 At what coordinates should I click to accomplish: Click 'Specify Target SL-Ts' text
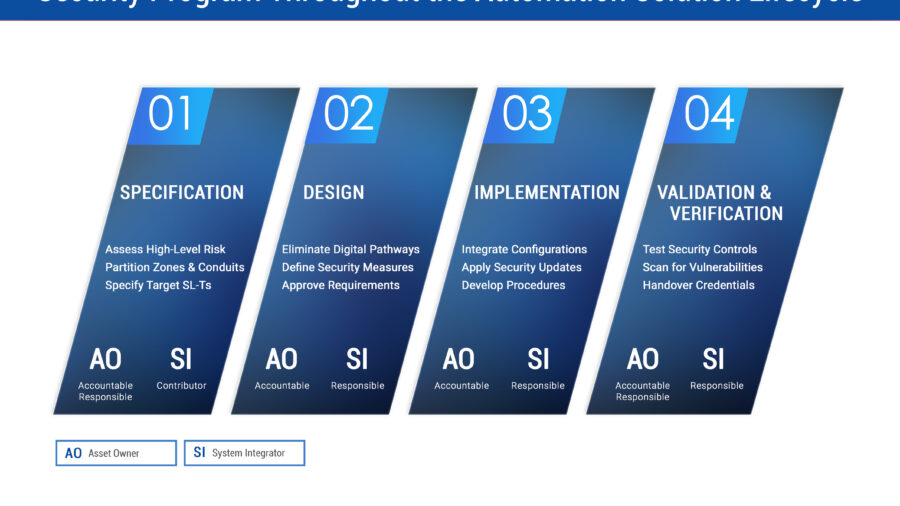158,285
